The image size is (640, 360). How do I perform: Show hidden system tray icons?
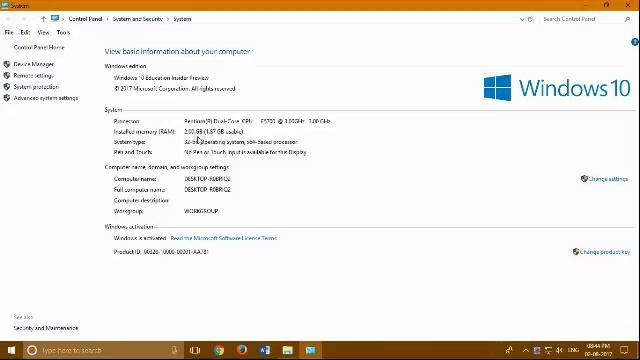coord(526,350)
